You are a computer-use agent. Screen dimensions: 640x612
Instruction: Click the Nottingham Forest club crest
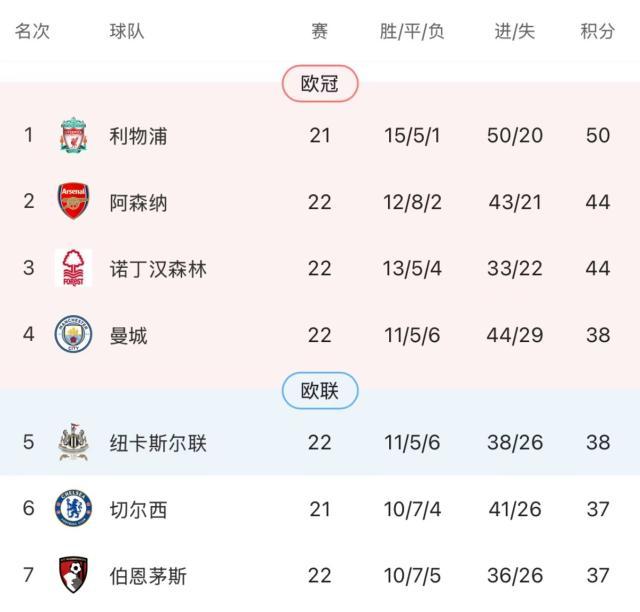click(73, 268)
